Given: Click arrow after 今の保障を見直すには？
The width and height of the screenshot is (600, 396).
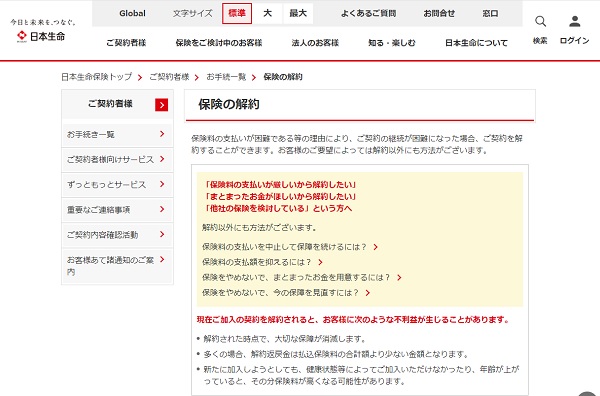Looking at the screenshot, I should click(367, 293).
